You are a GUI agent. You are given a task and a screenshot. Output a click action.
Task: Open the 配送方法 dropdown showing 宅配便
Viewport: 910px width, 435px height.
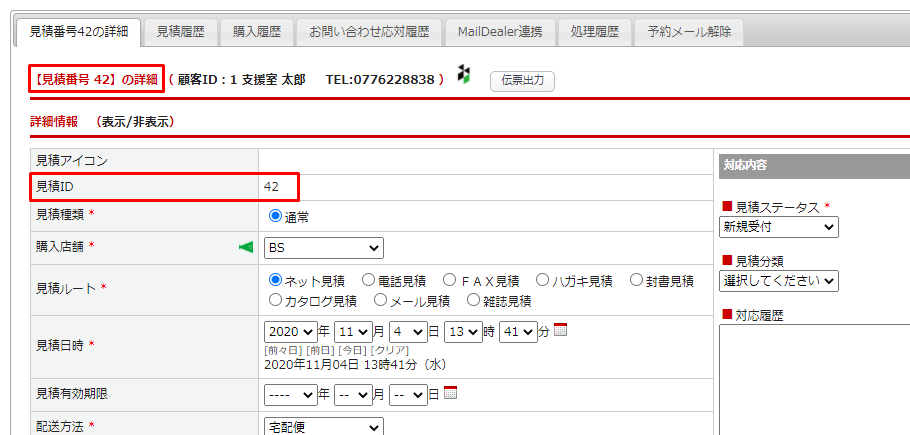pyautogui.click(x=324, y=427)
